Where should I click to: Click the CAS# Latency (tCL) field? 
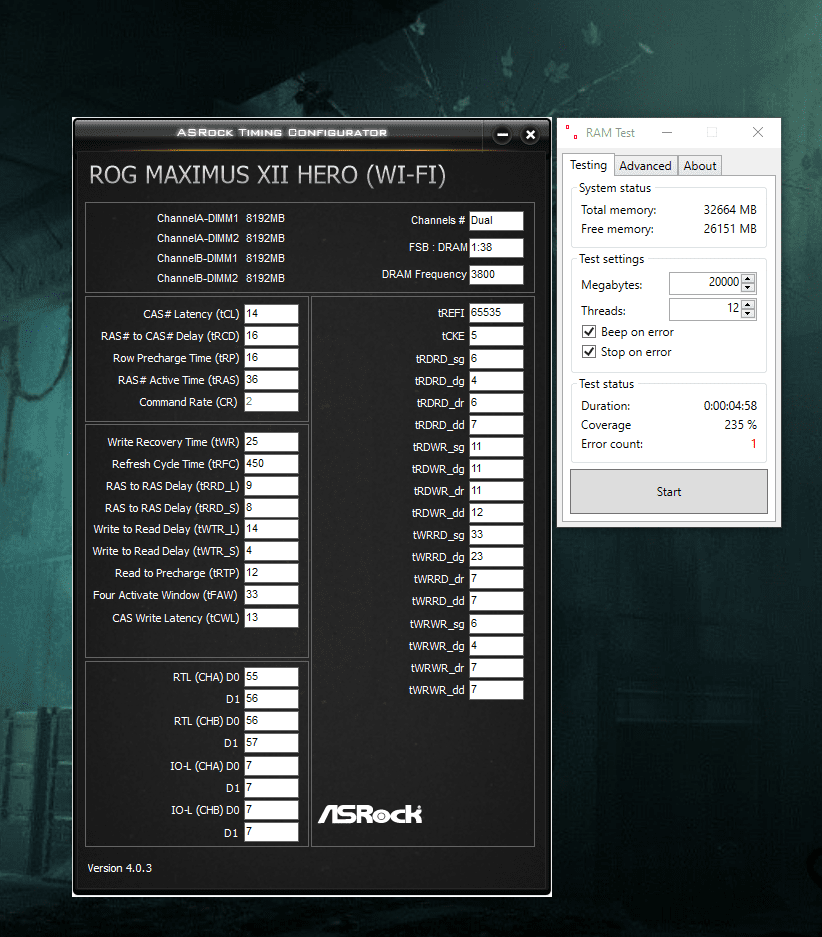point(271,314)
